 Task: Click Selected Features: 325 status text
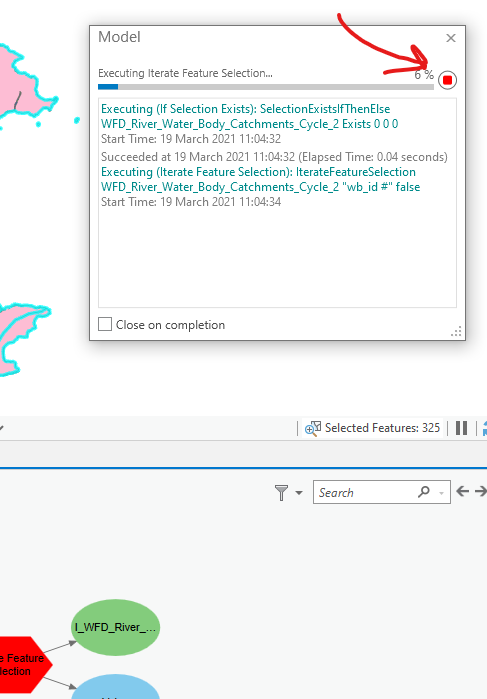click(382, 428)
